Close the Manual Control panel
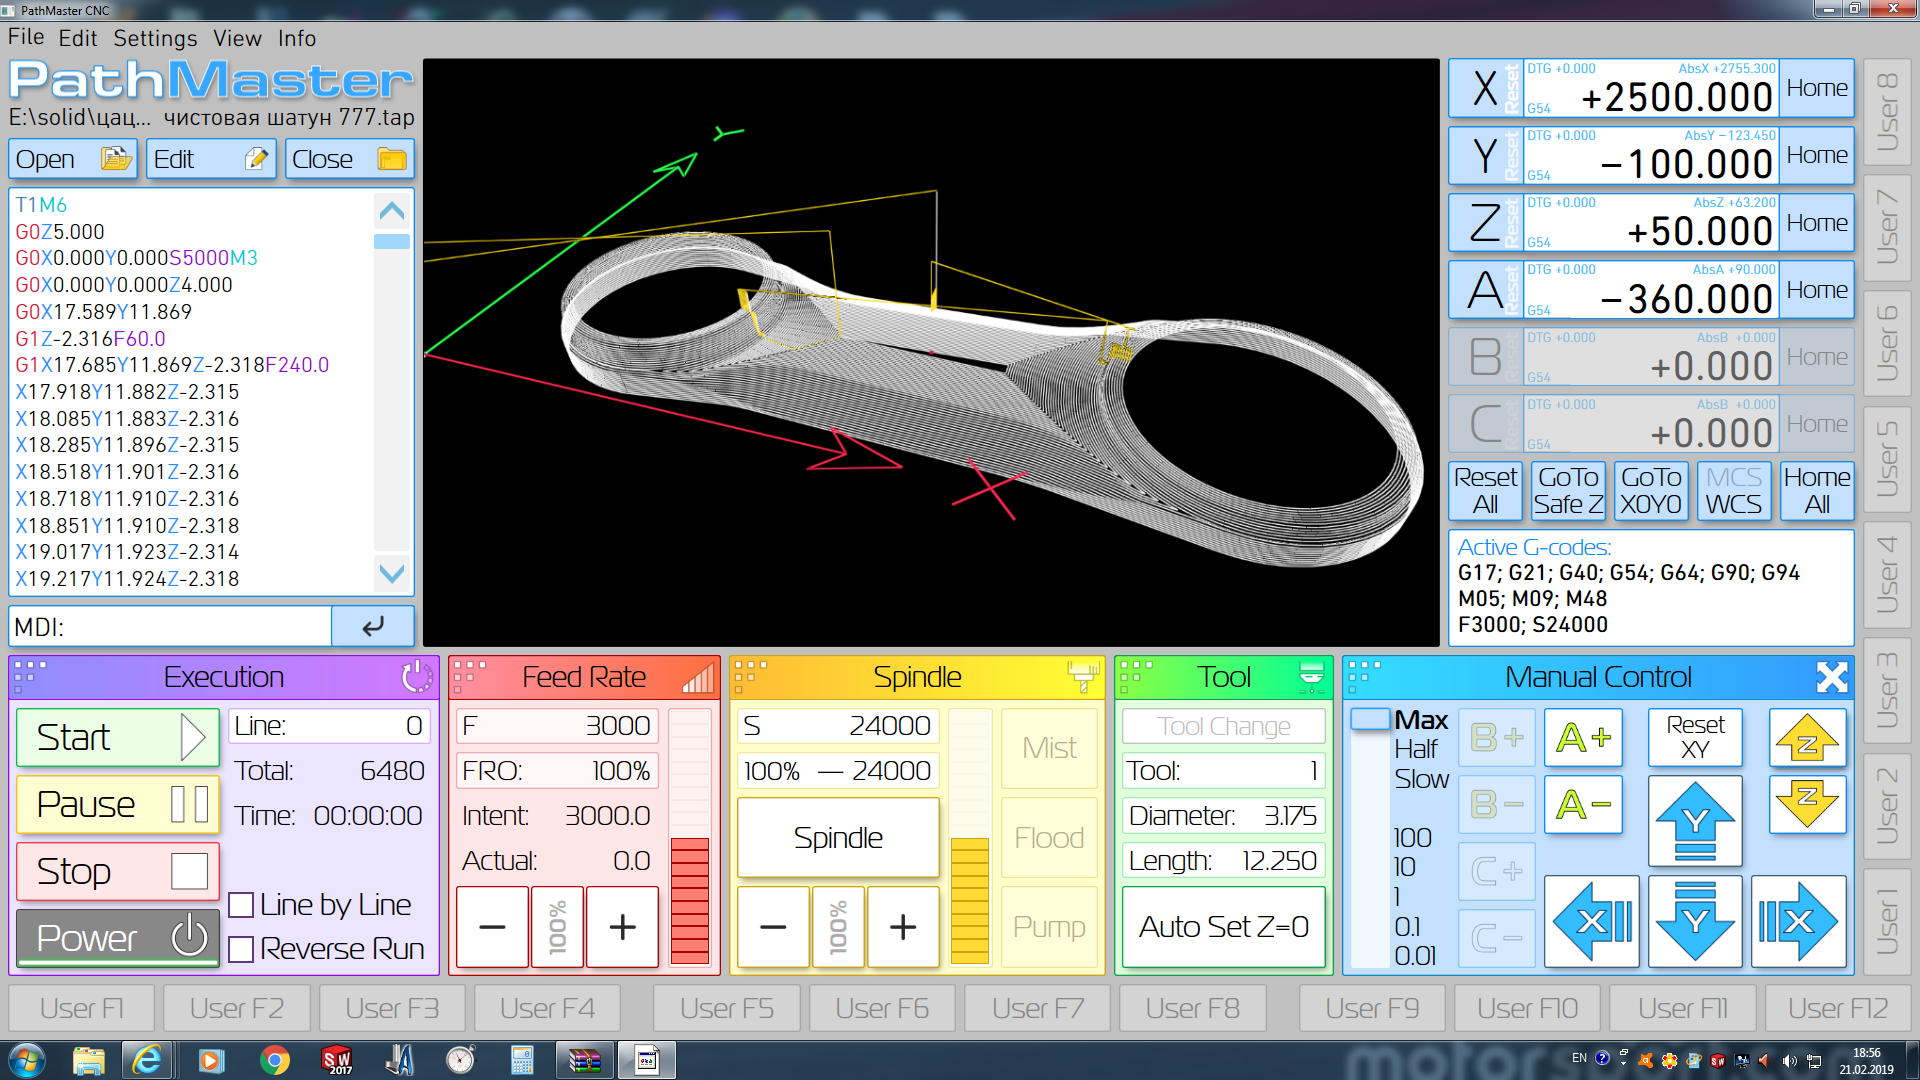This screenshot has width=1920, height=1080. (x=1832, y=677)
